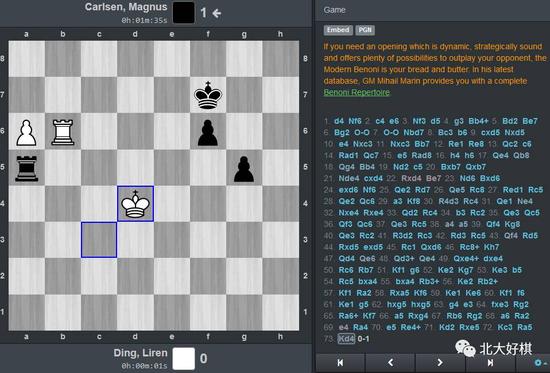Viewport: 550px width, 373px height.
Task: Open the Benoni Repertoire link
Action: 356,92
